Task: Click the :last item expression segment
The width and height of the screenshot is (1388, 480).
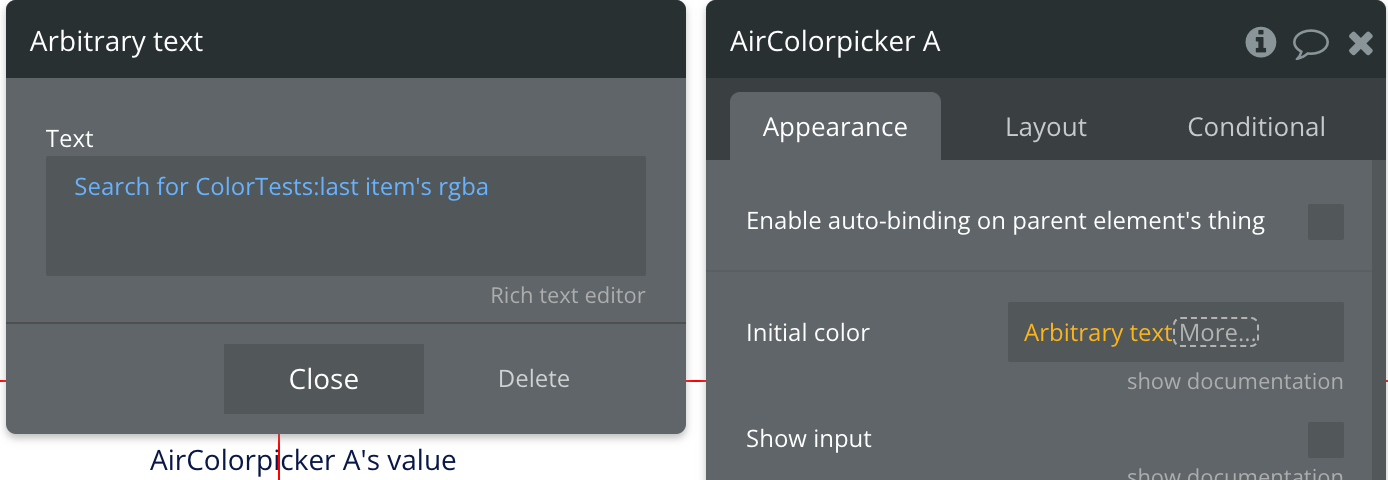Action: point(368,187)
